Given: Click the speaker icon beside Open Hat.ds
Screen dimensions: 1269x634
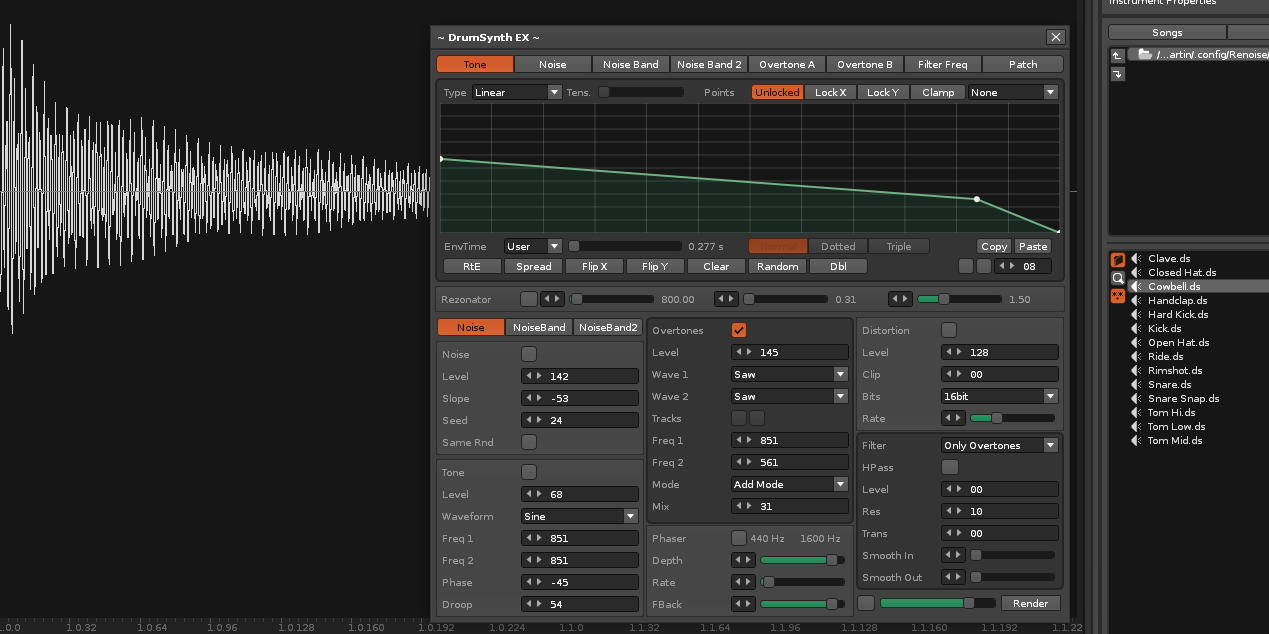Looking at the screenshot, I should point(1137,343).
